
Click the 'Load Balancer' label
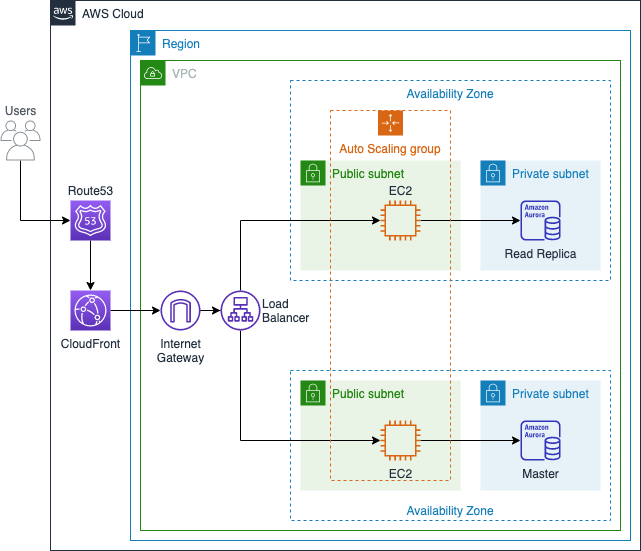285,311
